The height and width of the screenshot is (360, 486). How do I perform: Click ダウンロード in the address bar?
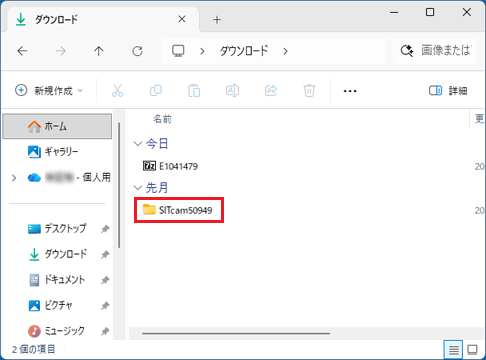click(x=244, y=51)
